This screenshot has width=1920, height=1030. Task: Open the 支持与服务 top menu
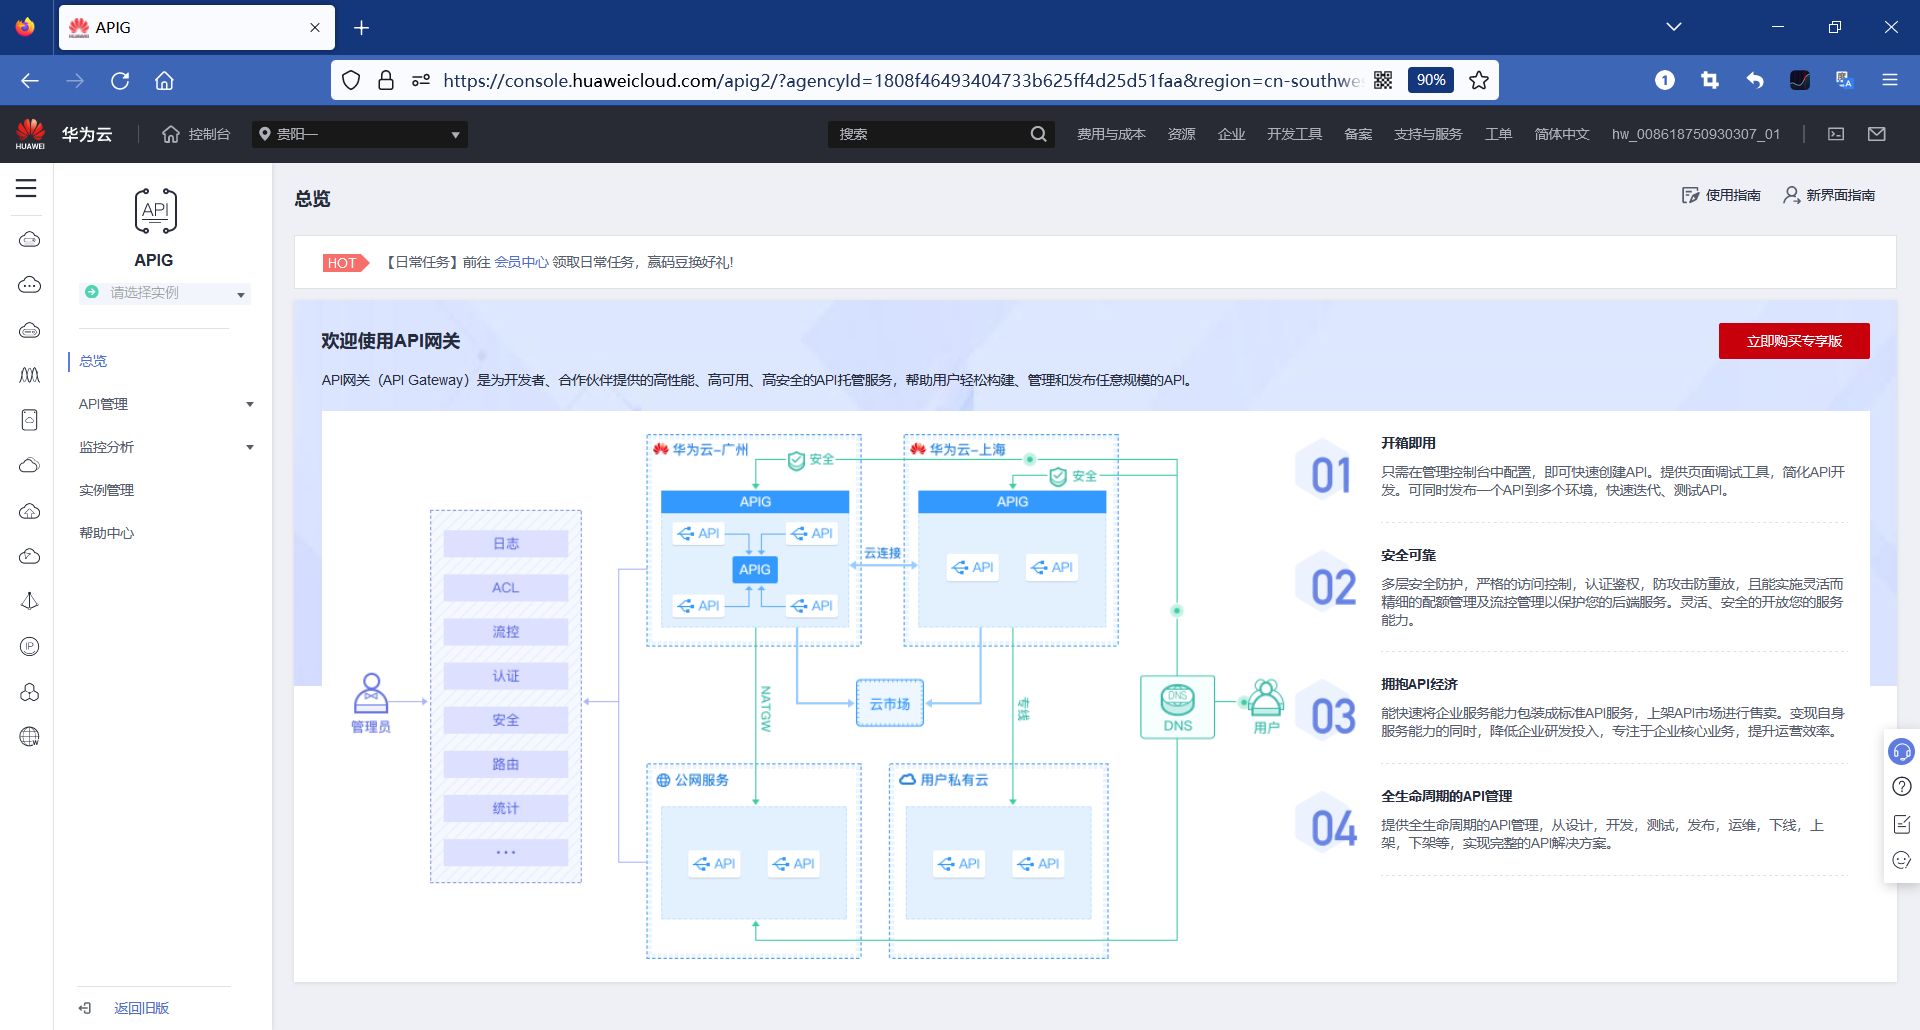[x=1428, y=134]
